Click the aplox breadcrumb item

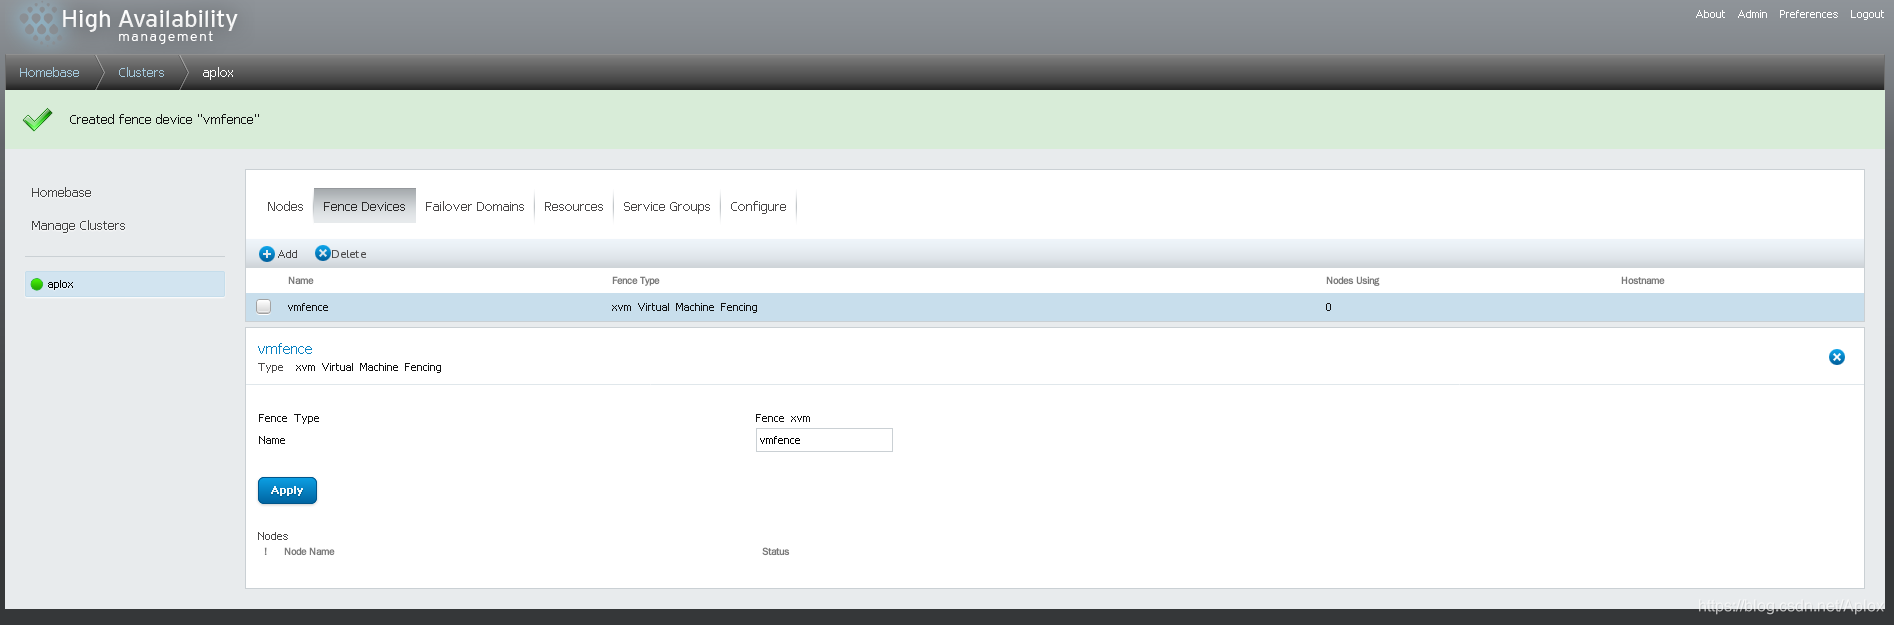218,73
